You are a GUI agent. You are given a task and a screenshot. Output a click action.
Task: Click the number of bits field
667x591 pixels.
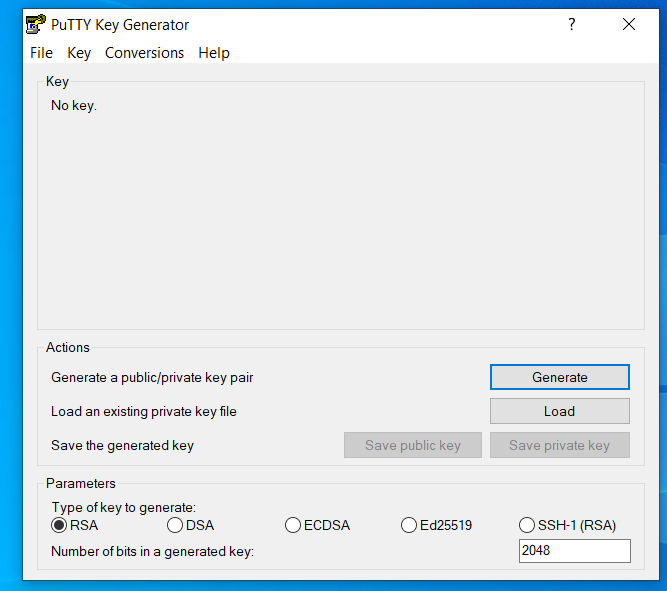(x=575, y=551)
